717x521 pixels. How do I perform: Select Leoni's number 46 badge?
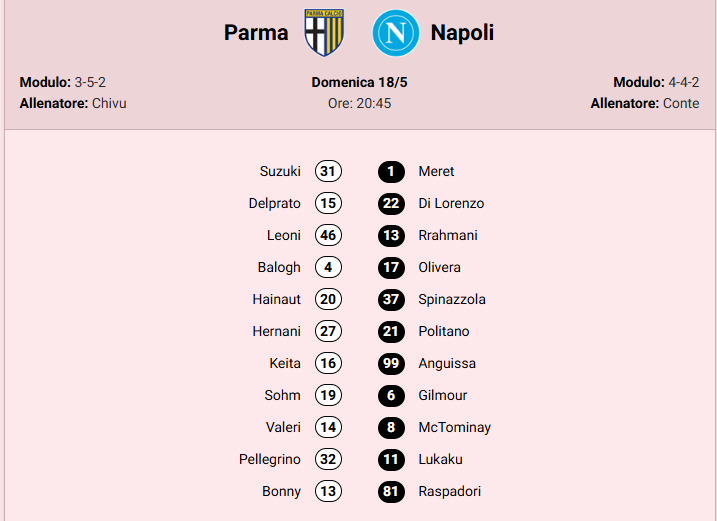[328, 235]
